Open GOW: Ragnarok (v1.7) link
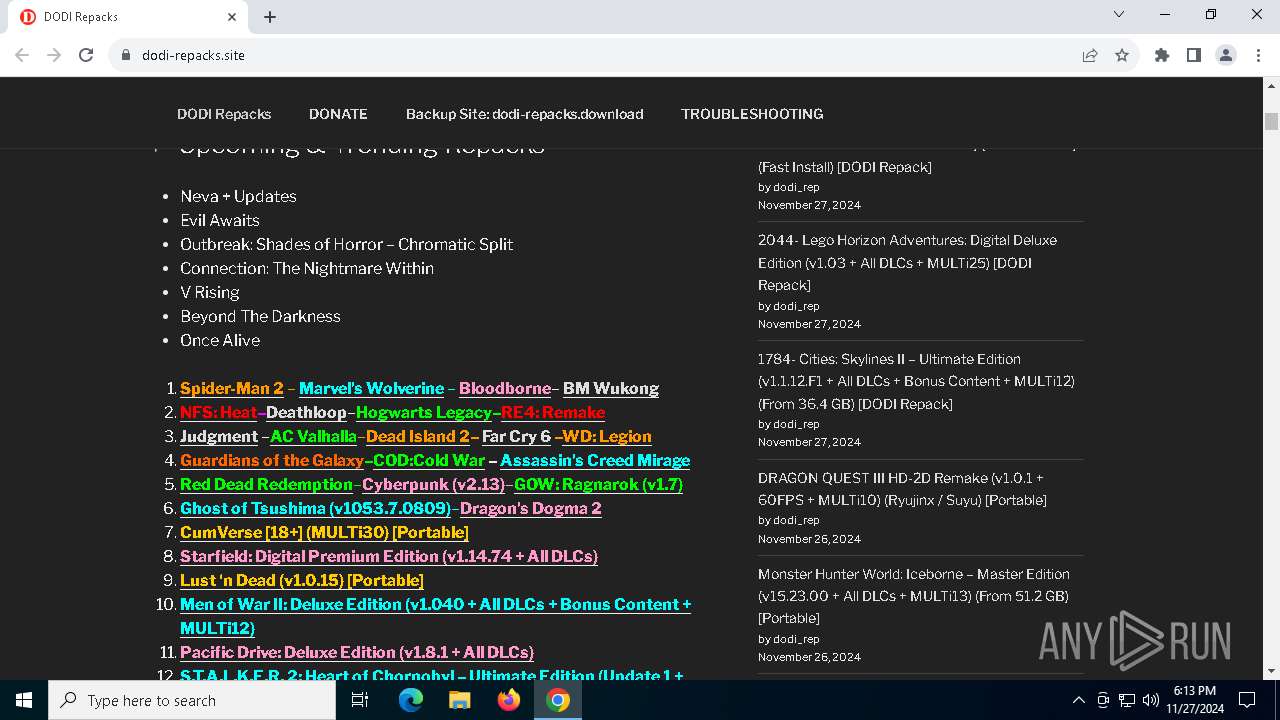The width and height of the screenshot is (1280, 720). pyautogui.click(x=598, y=484)
